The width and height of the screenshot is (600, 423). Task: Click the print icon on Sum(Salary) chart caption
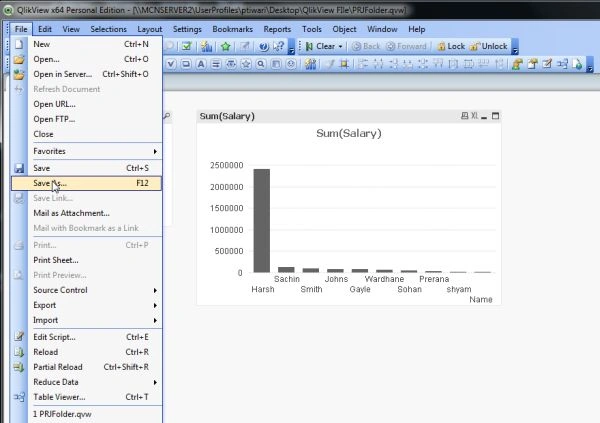[464, 116]
